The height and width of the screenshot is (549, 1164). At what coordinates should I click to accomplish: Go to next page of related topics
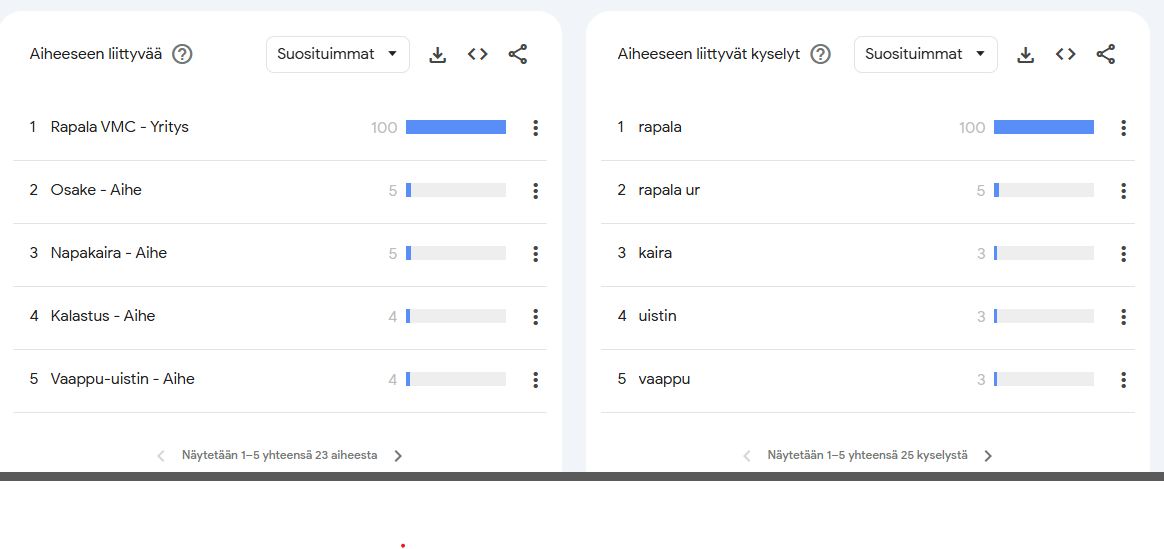click(398, 456)
